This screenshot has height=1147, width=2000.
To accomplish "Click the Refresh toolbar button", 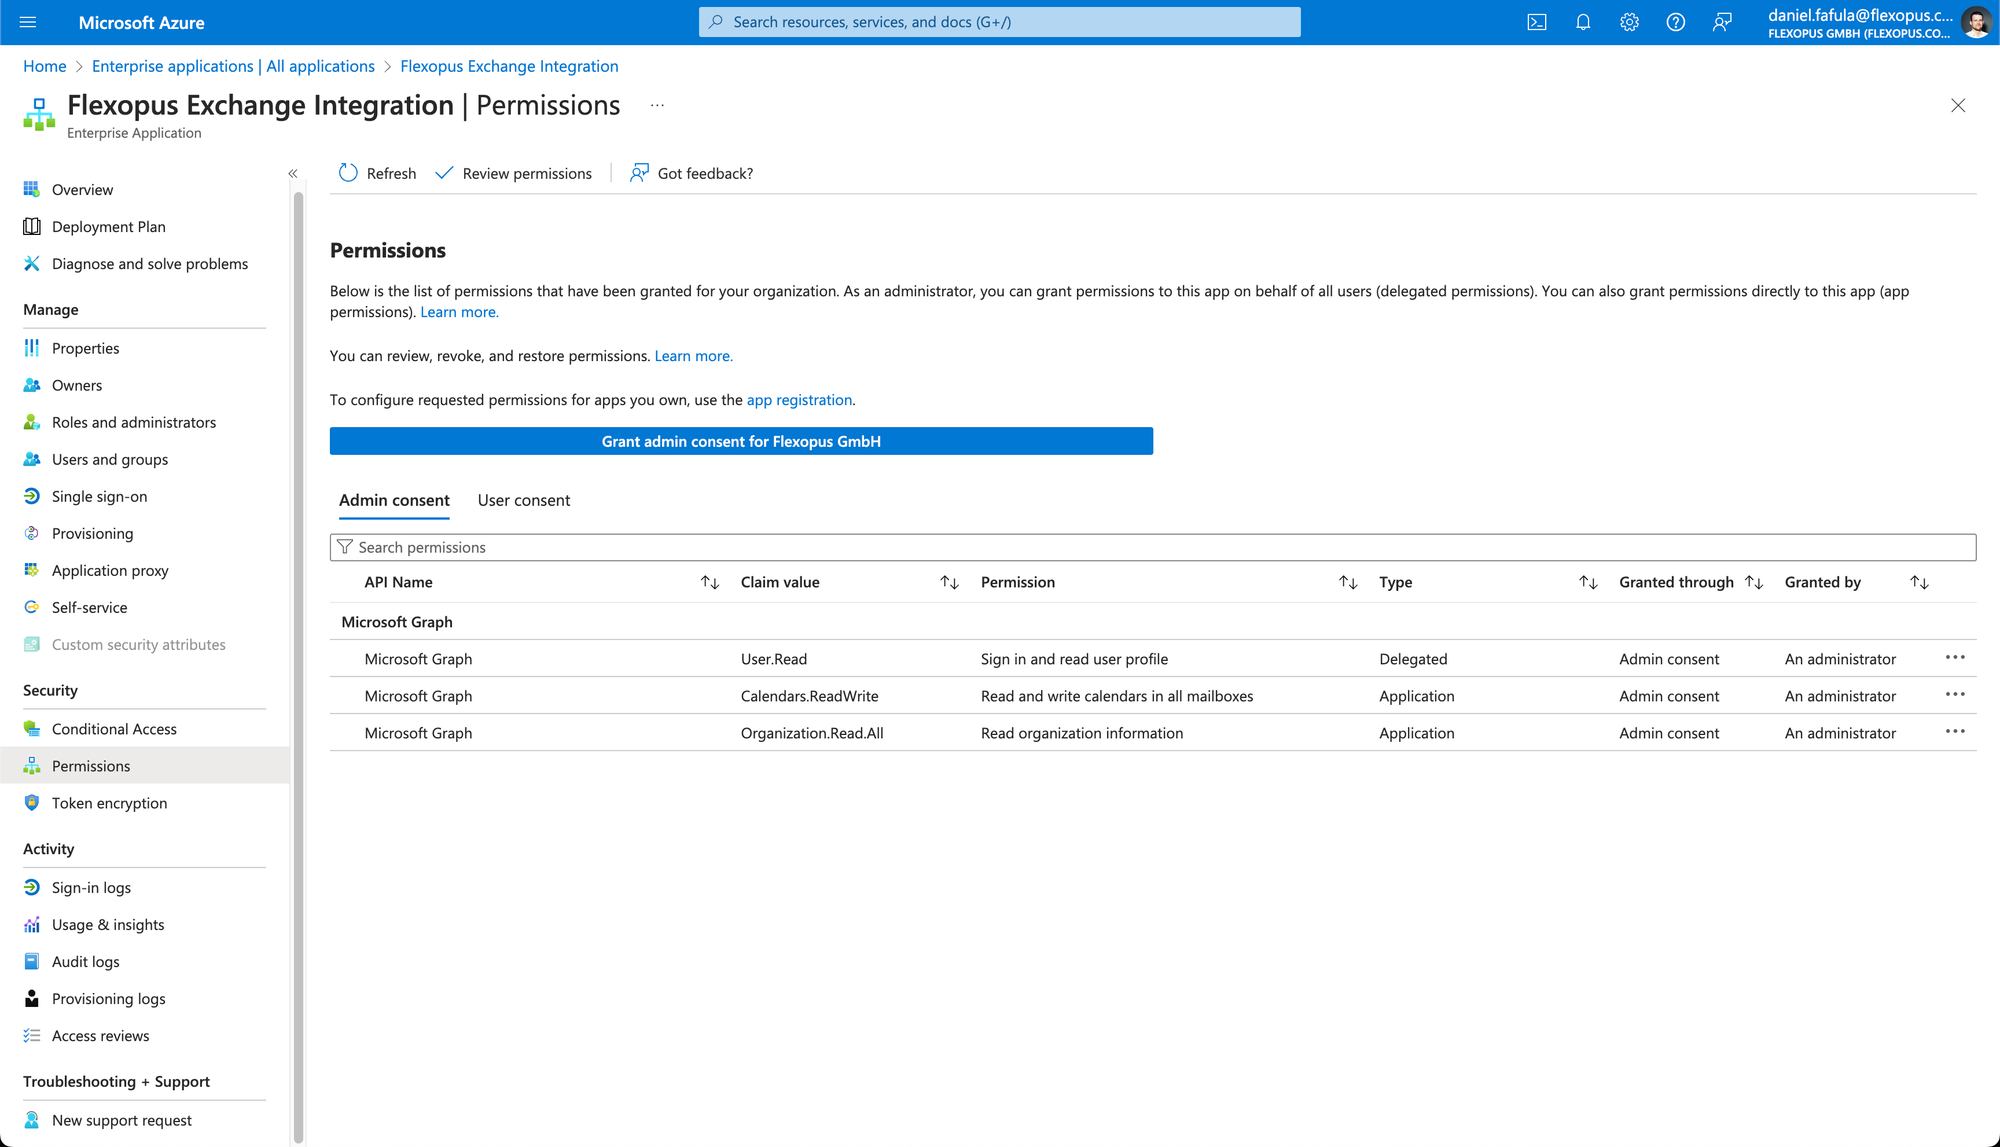I will (x=377, y=173).
